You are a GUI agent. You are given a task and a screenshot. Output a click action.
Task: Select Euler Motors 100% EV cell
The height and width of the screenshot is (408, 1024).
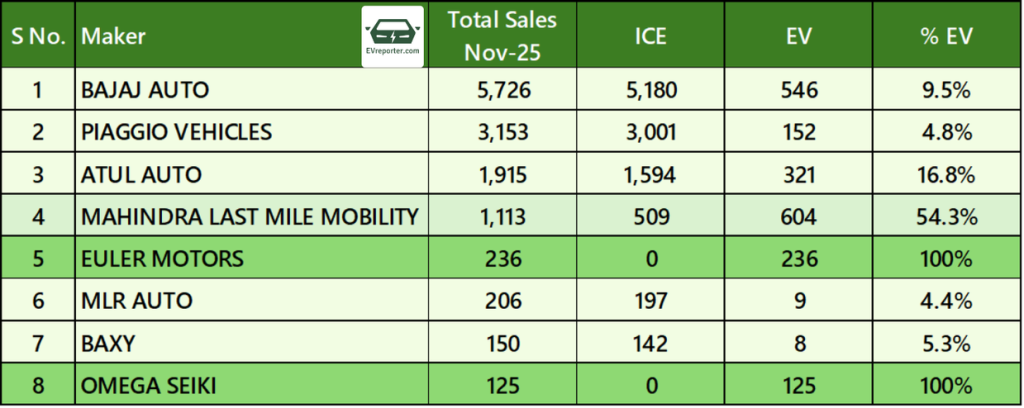tap(947, 259)
